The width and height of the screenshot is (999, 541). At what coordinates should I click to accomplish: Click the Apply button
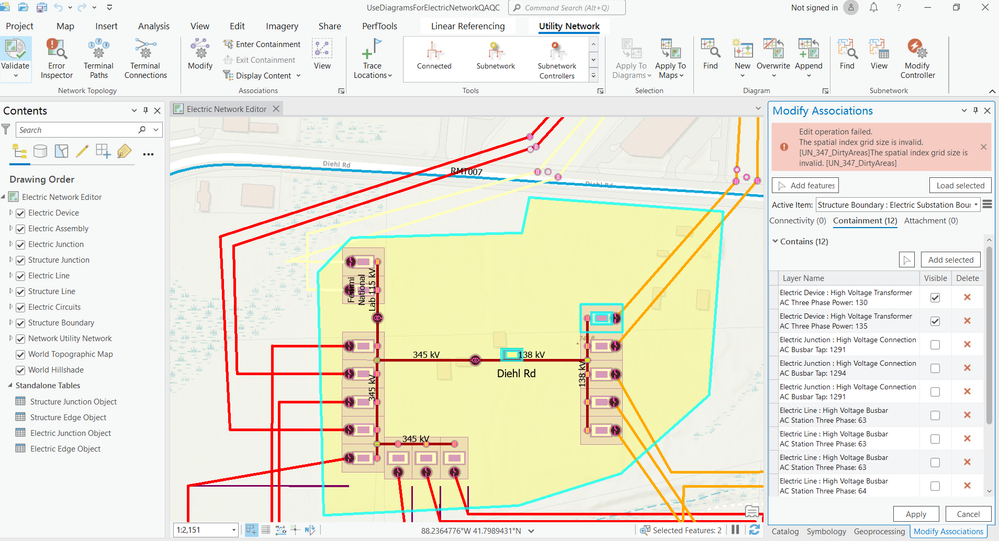[x=916, y=514]
